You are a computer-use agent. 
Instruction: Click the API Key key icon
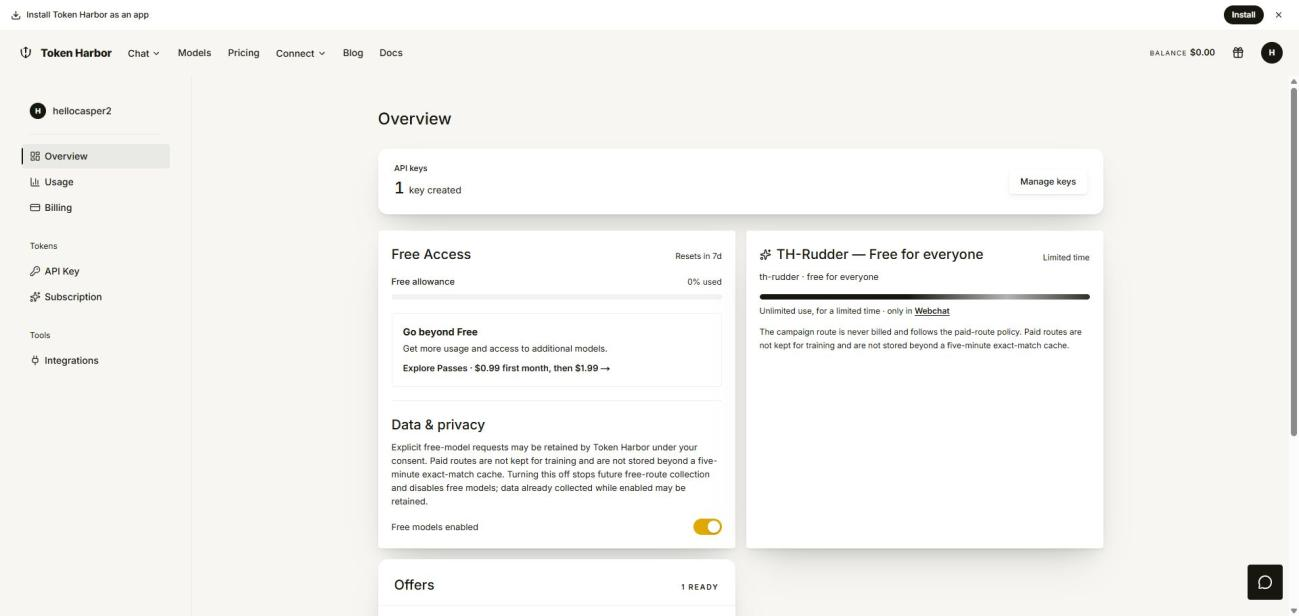pos(35,271)
